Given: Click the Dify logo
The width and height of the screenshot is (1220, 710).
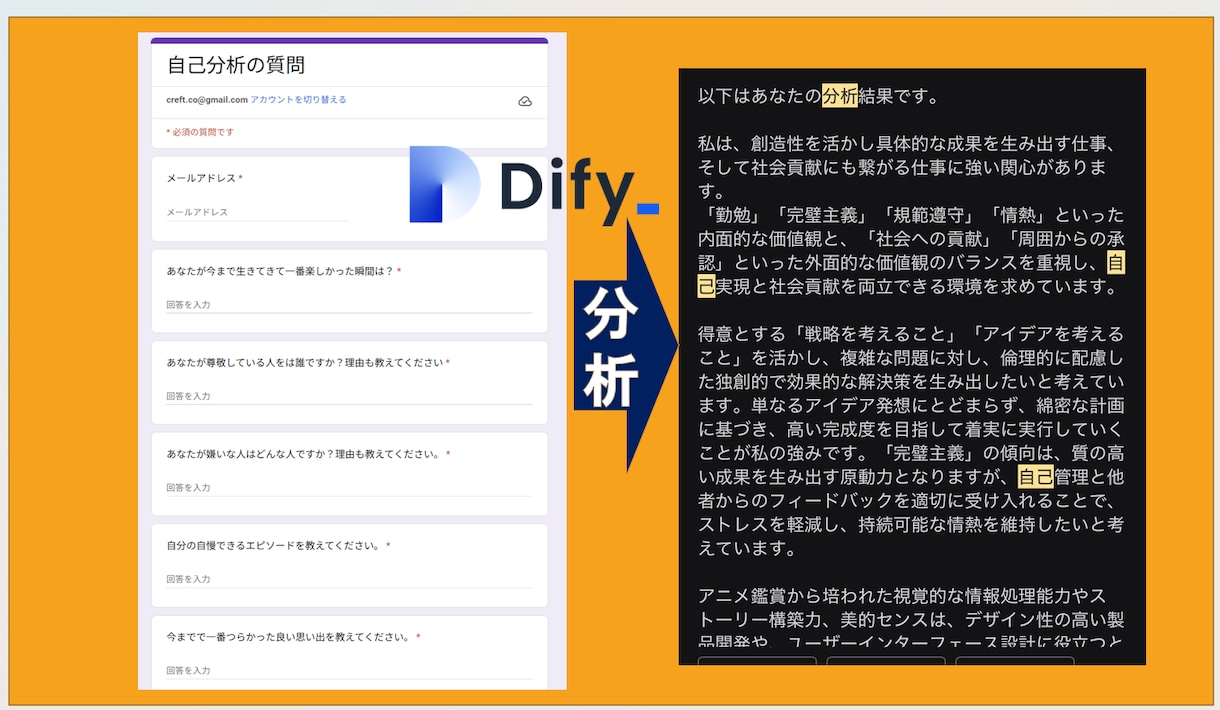Looking at the screenshot, I should click(534, 185).
